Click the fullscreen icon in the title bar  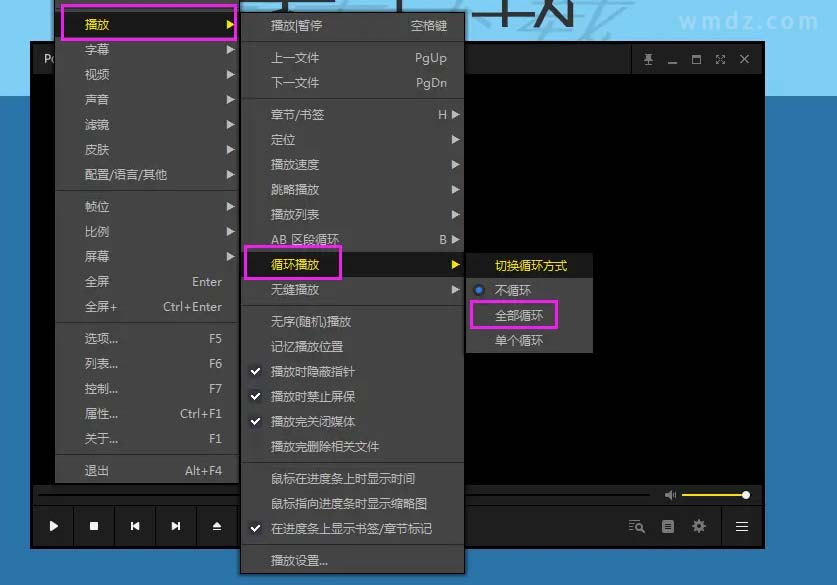(x=720, y=60)
